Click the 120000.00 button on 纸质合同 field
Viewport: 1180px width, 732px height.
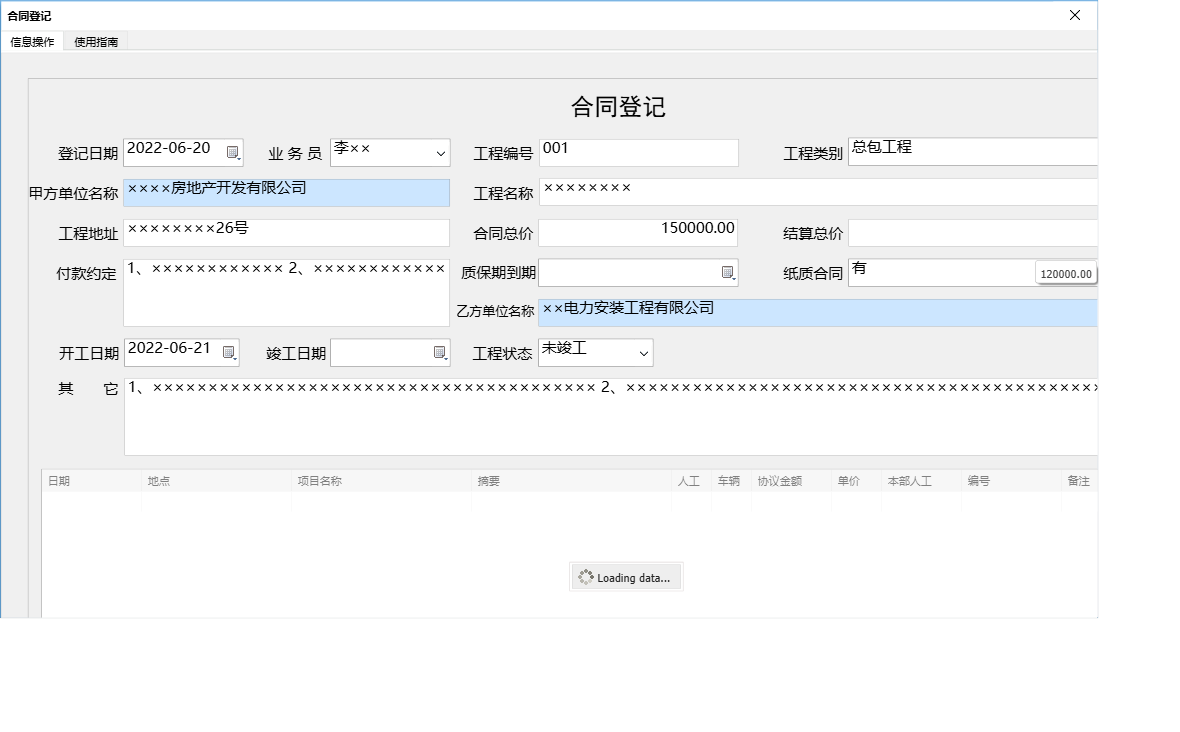point(1065,272)
